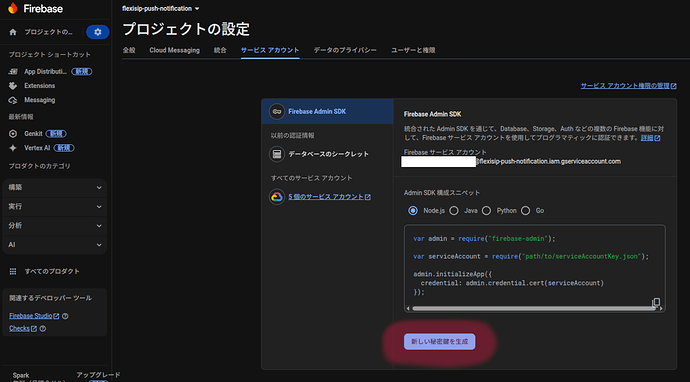
Task: Open the flexisip-push-notification project dropdown
Action: 161,8
